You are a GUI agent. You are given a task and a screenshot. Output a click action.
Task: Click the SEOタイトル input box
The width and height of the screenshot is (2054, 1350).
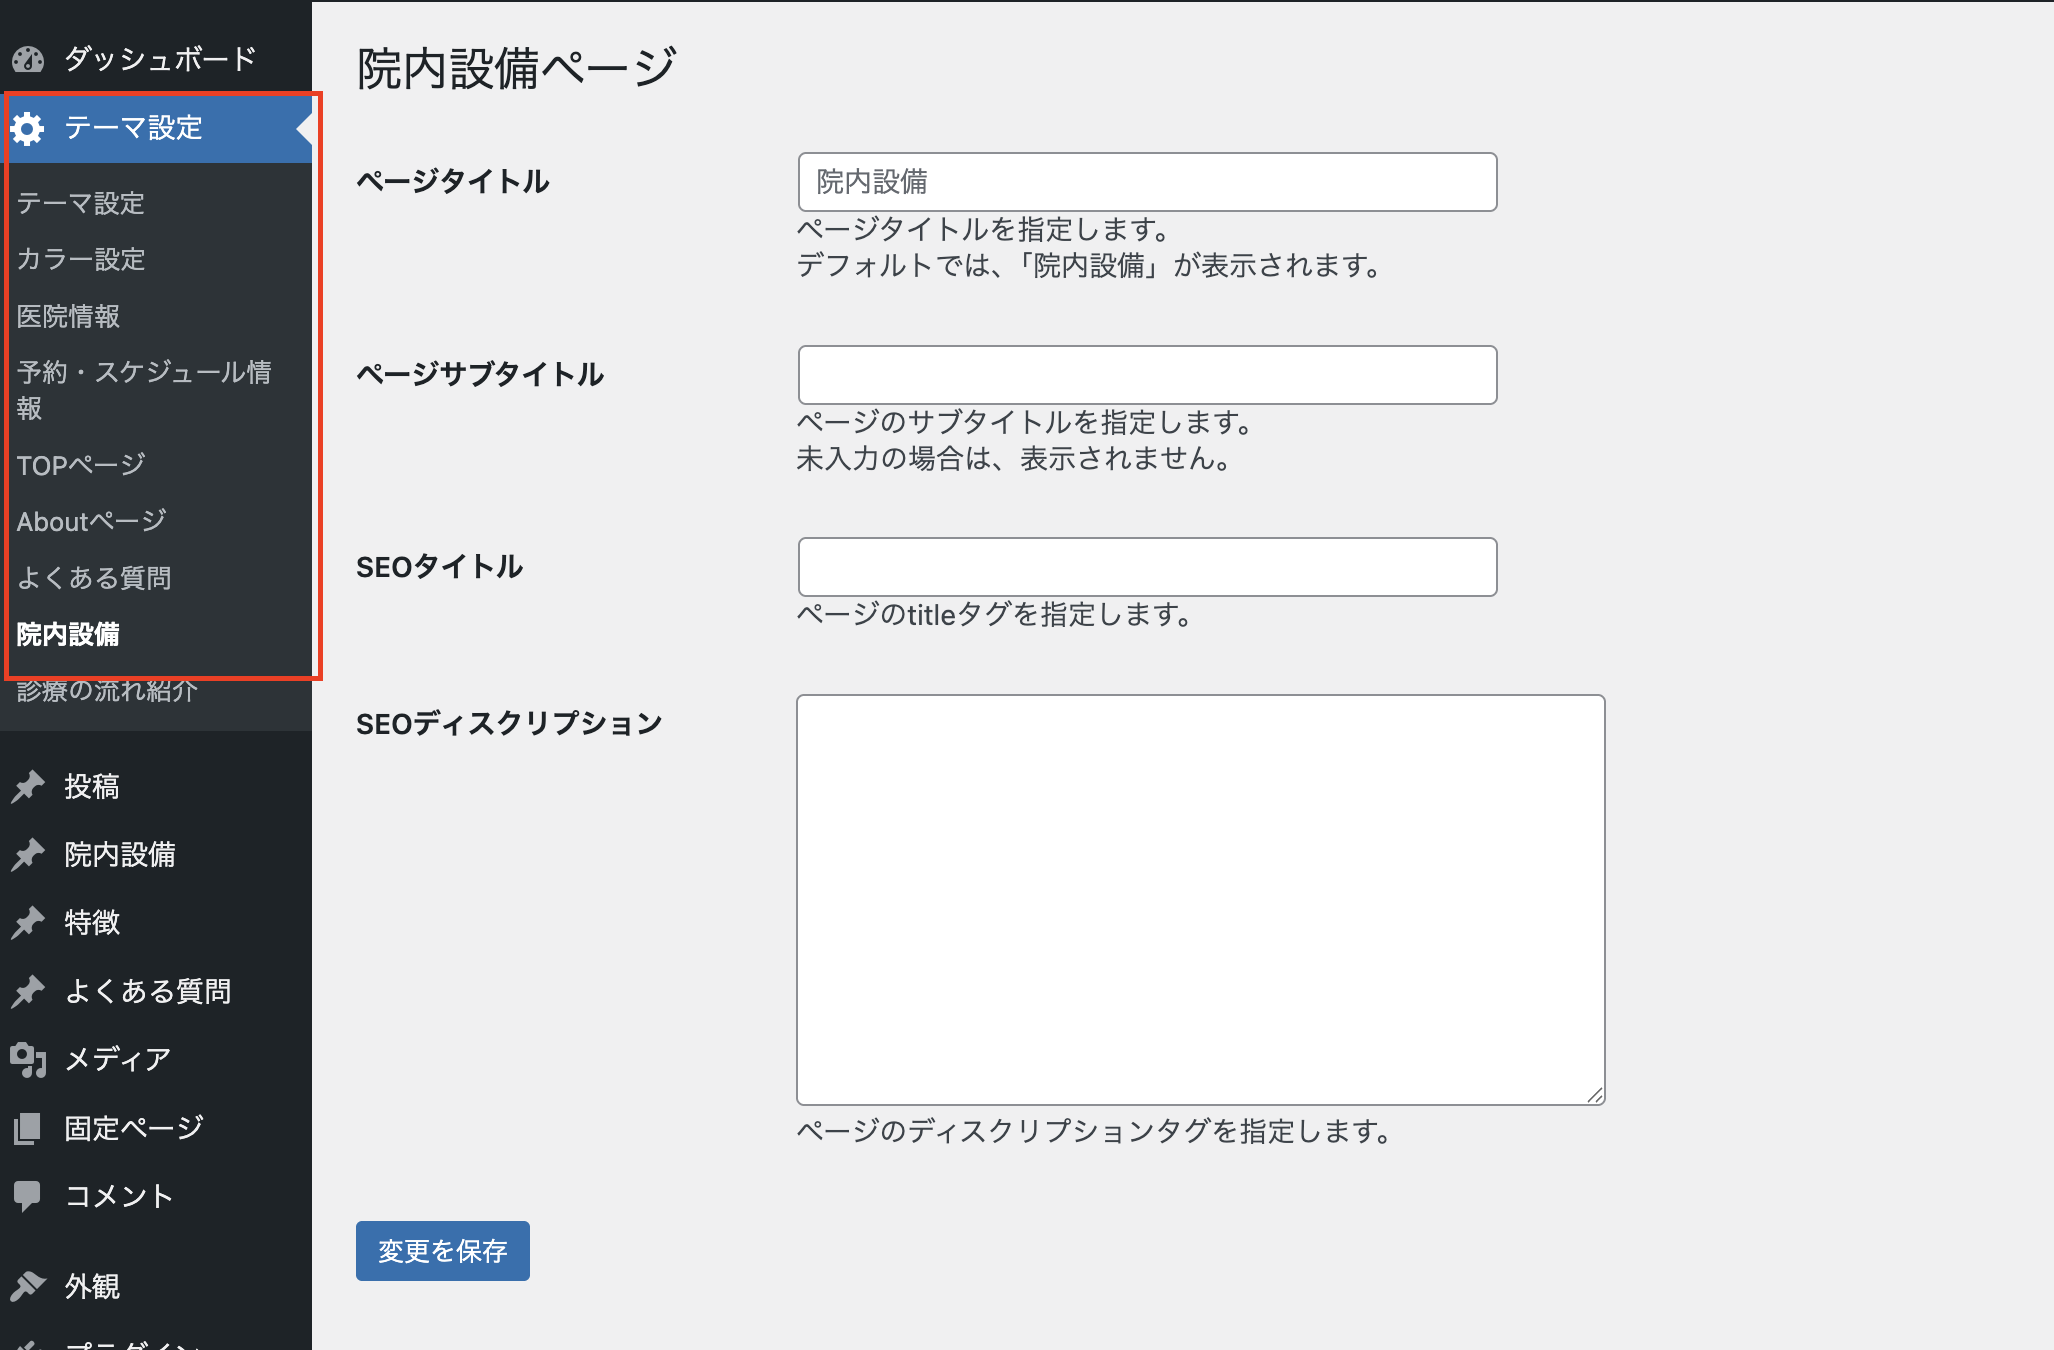[1147, 567]
